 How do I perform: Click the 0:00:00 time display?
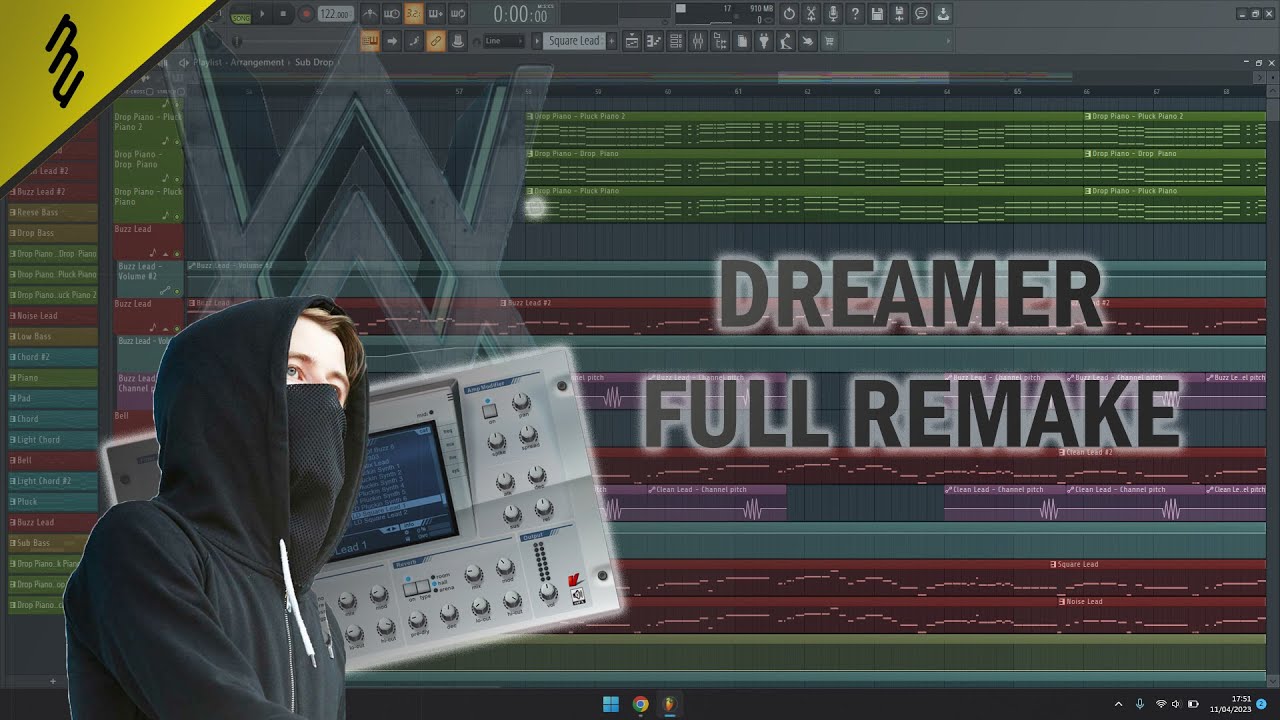[x=520, y=15]
